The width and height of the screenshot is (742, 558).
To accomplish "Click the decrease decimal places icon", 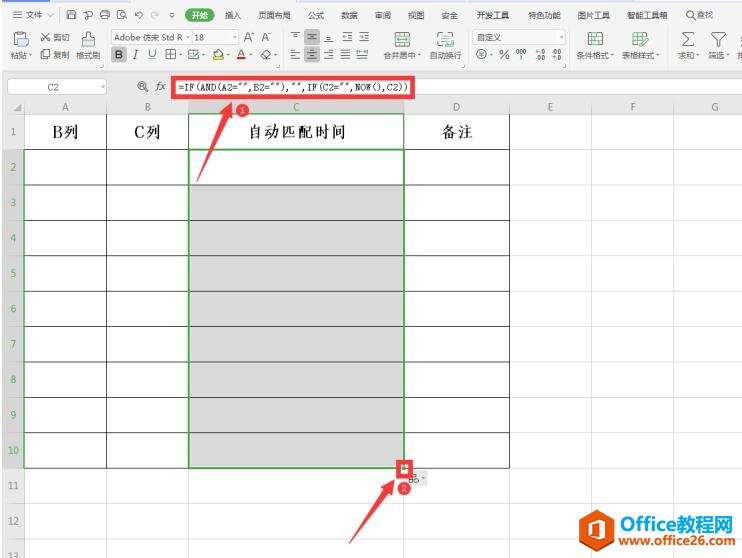I will [x=557, y=54].
